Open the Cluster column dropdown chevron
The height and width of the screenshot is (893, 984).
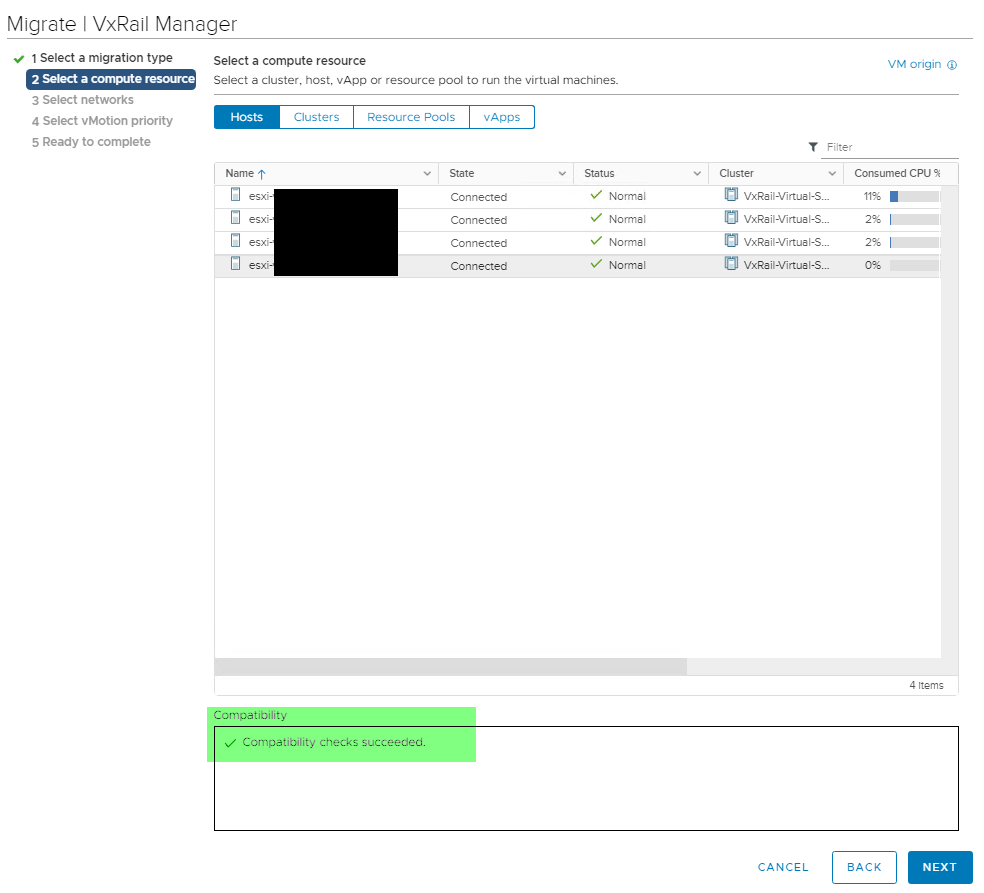pyautogui.click(x=832, y=174)
